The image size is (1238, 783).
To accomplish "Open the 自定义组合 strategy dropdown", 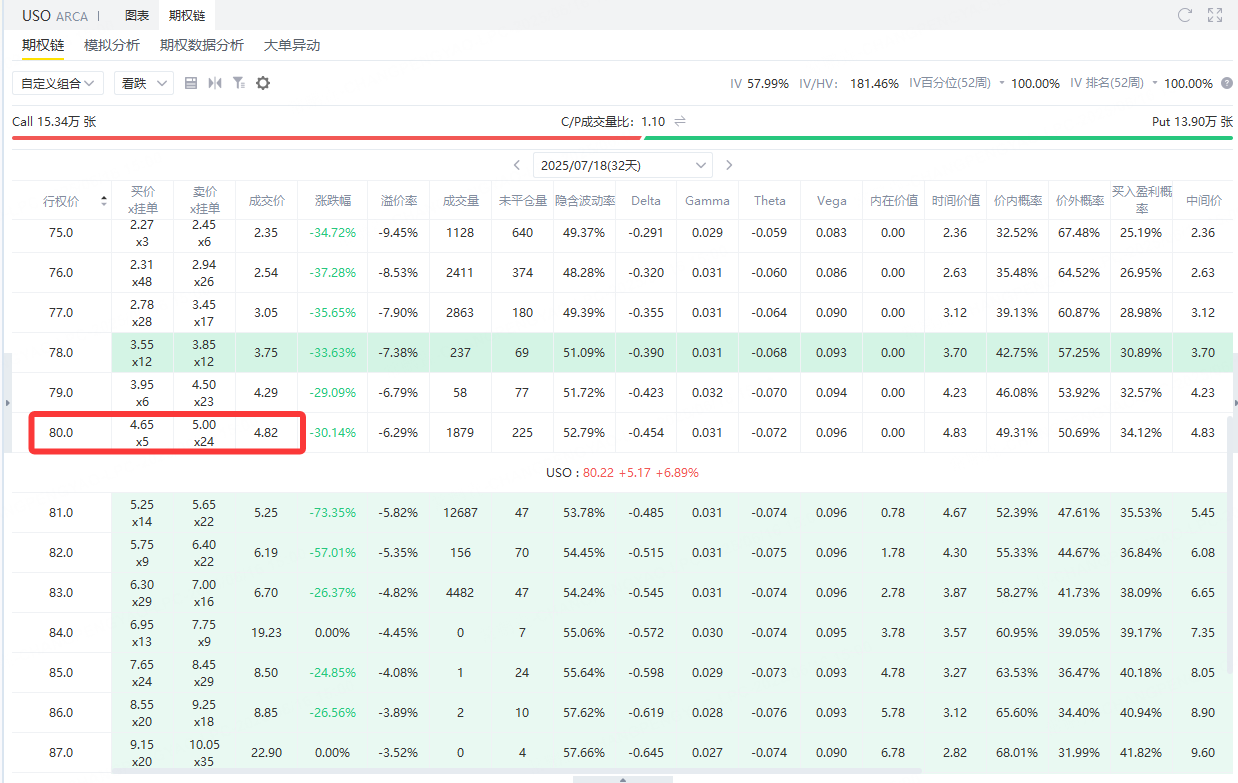I will (58, 83).
